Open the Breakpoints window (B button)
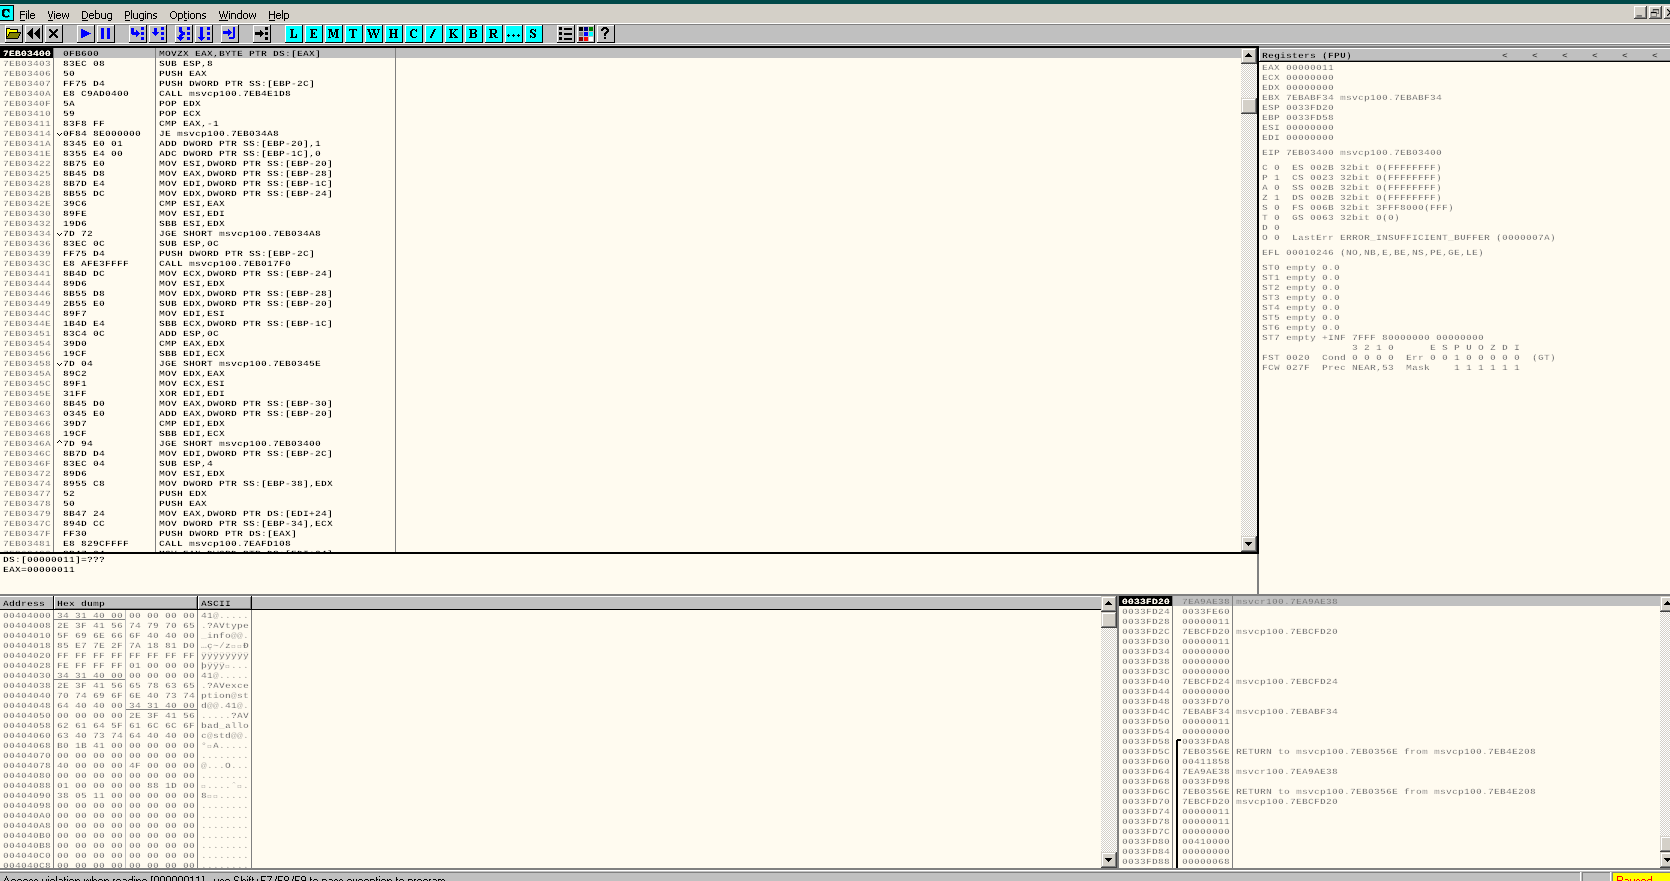The width and height of the screenshot is (1670, 881). click(473, 34)
